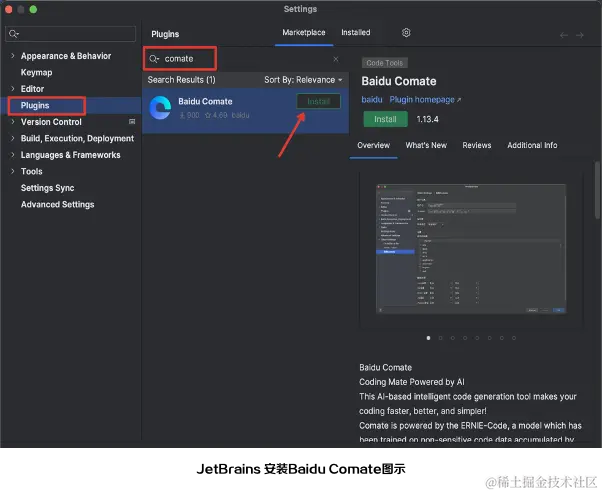The height and width of the screenshot is (494, 602).
Task: Expand Build, Execution, Deployment section
Action: [13, 138]
